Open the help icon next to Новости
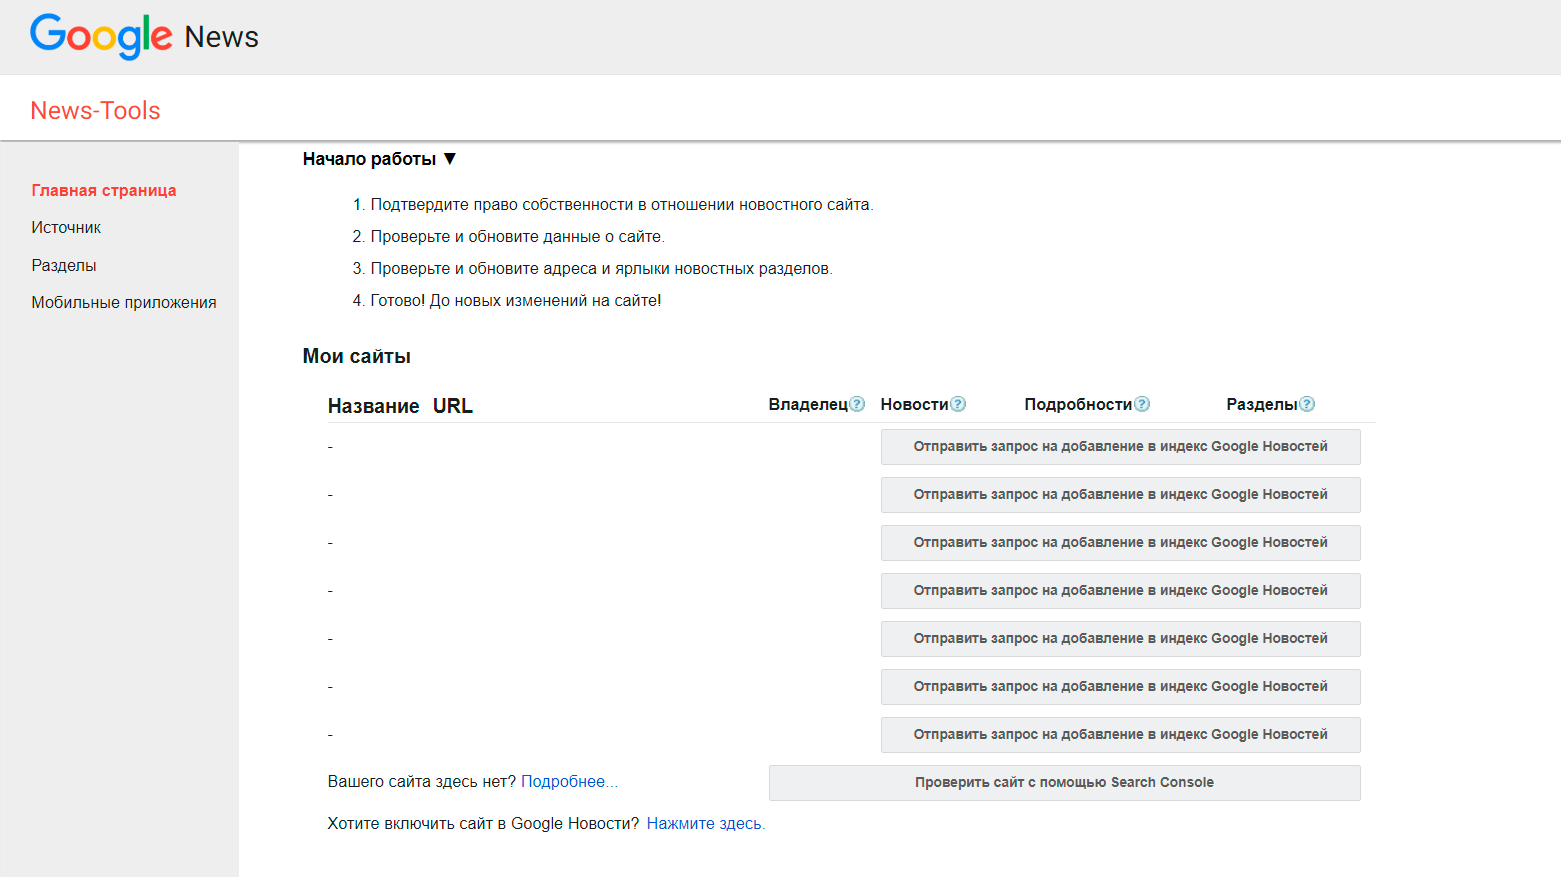The image size is (1561, 877). [958, 404]
